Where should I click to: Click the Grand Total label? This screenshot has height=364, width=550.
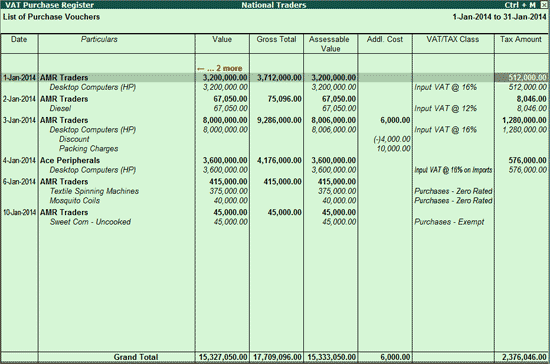tap(136, 357)
